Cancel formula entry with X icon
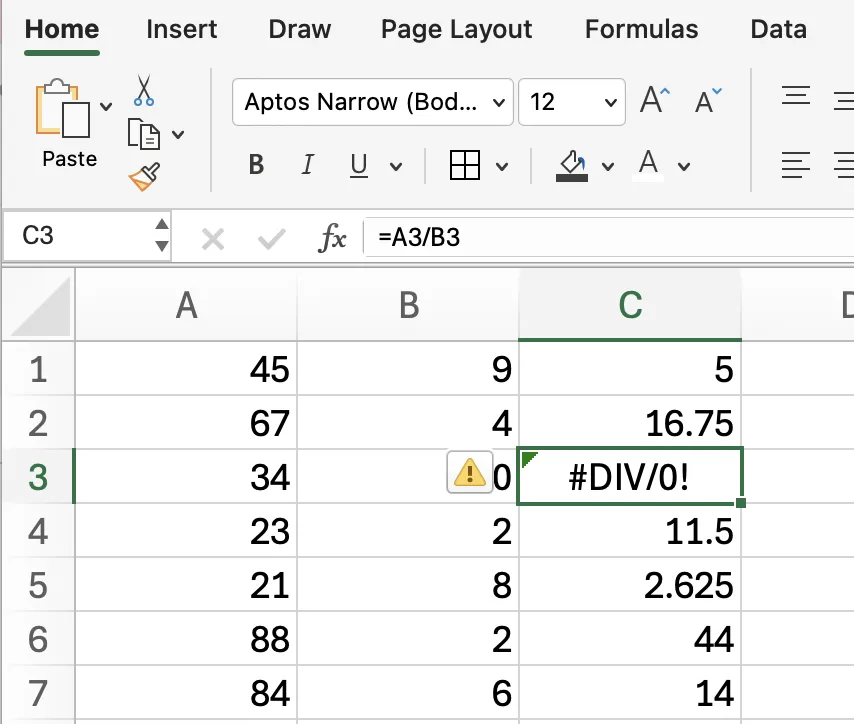Viewport: 854px width, 724px height. pos(212,239)
